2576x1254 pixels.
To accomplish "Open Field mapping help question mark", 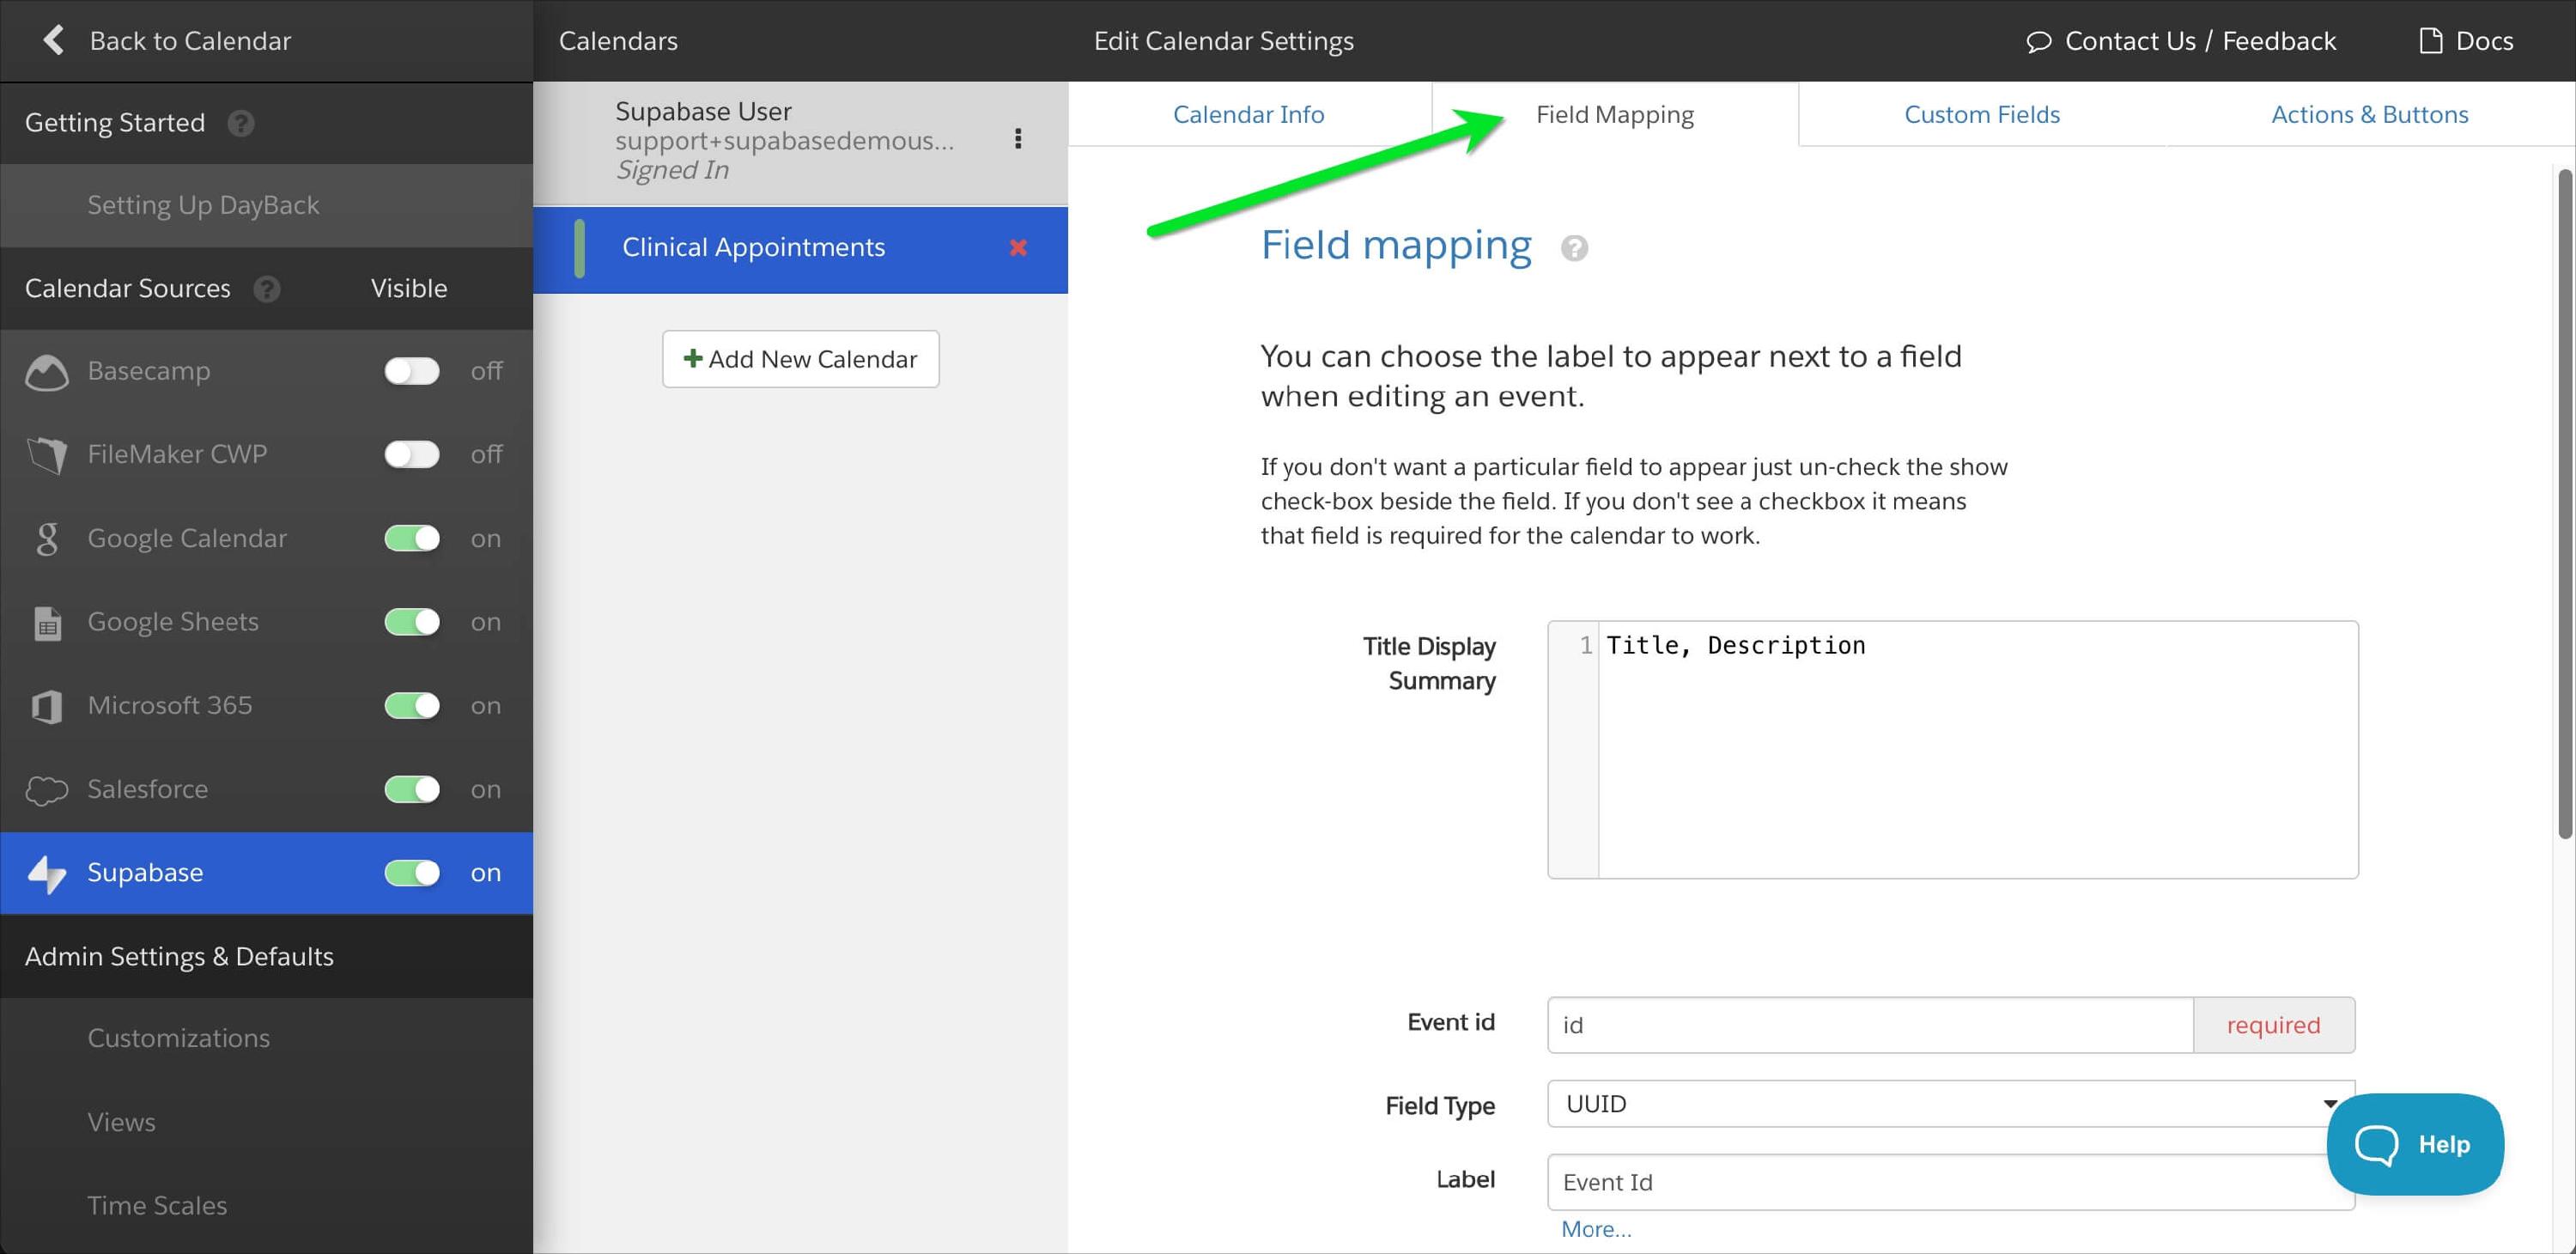I will (1574, 248).
